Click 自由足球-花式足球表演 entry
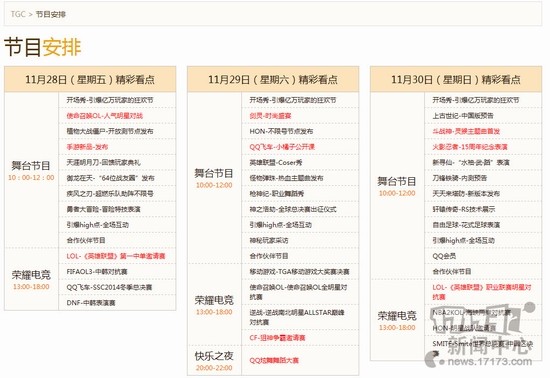Image resolution: width=550 pixels, height=378 pixels. 466,225
